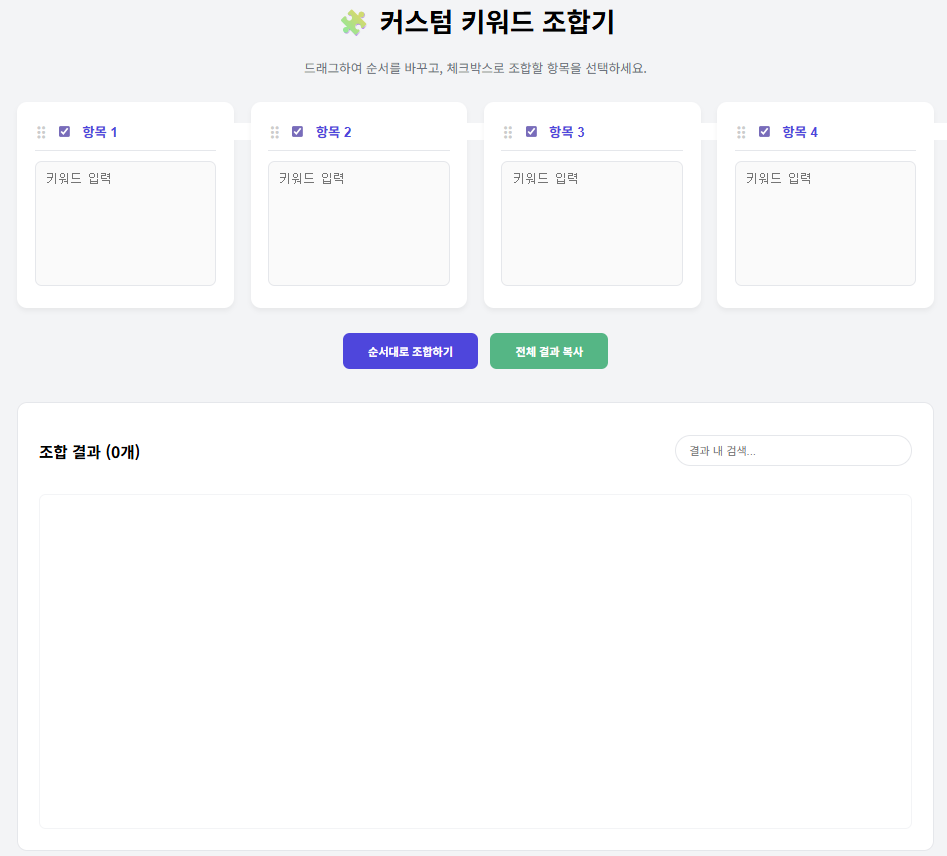This screenshot has height=856, width=947.
Task: Uncheck the 항목 1 checkbox
Action: click(x=64, y=130)
